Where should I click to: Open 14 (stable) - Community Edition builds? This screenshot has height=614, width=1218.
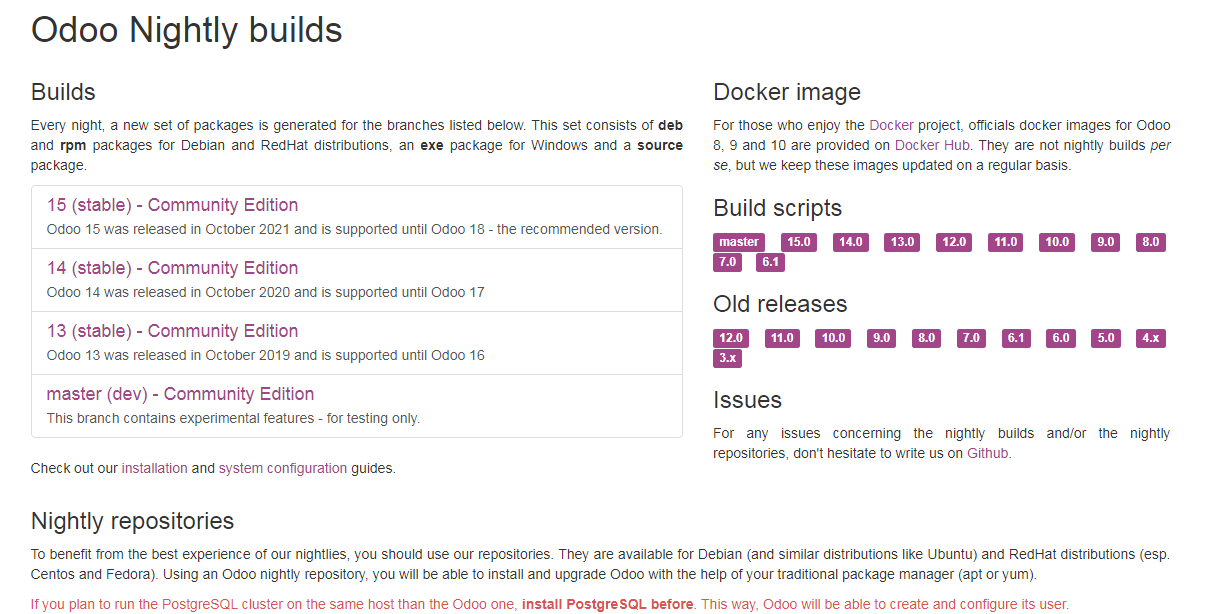pyautogui.click(x=172, y=268)
